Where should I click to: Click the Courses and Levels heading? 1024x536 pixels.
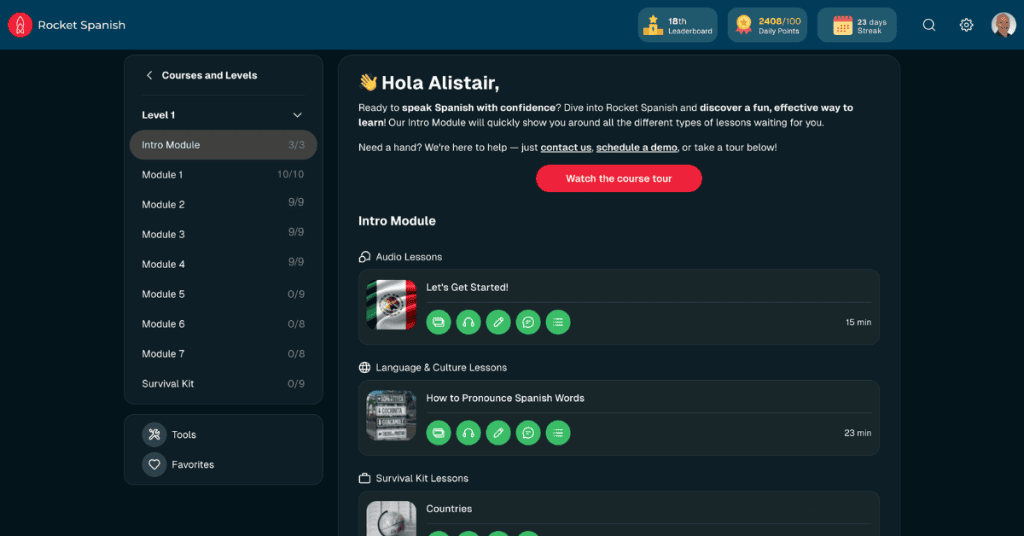(209, 75)
